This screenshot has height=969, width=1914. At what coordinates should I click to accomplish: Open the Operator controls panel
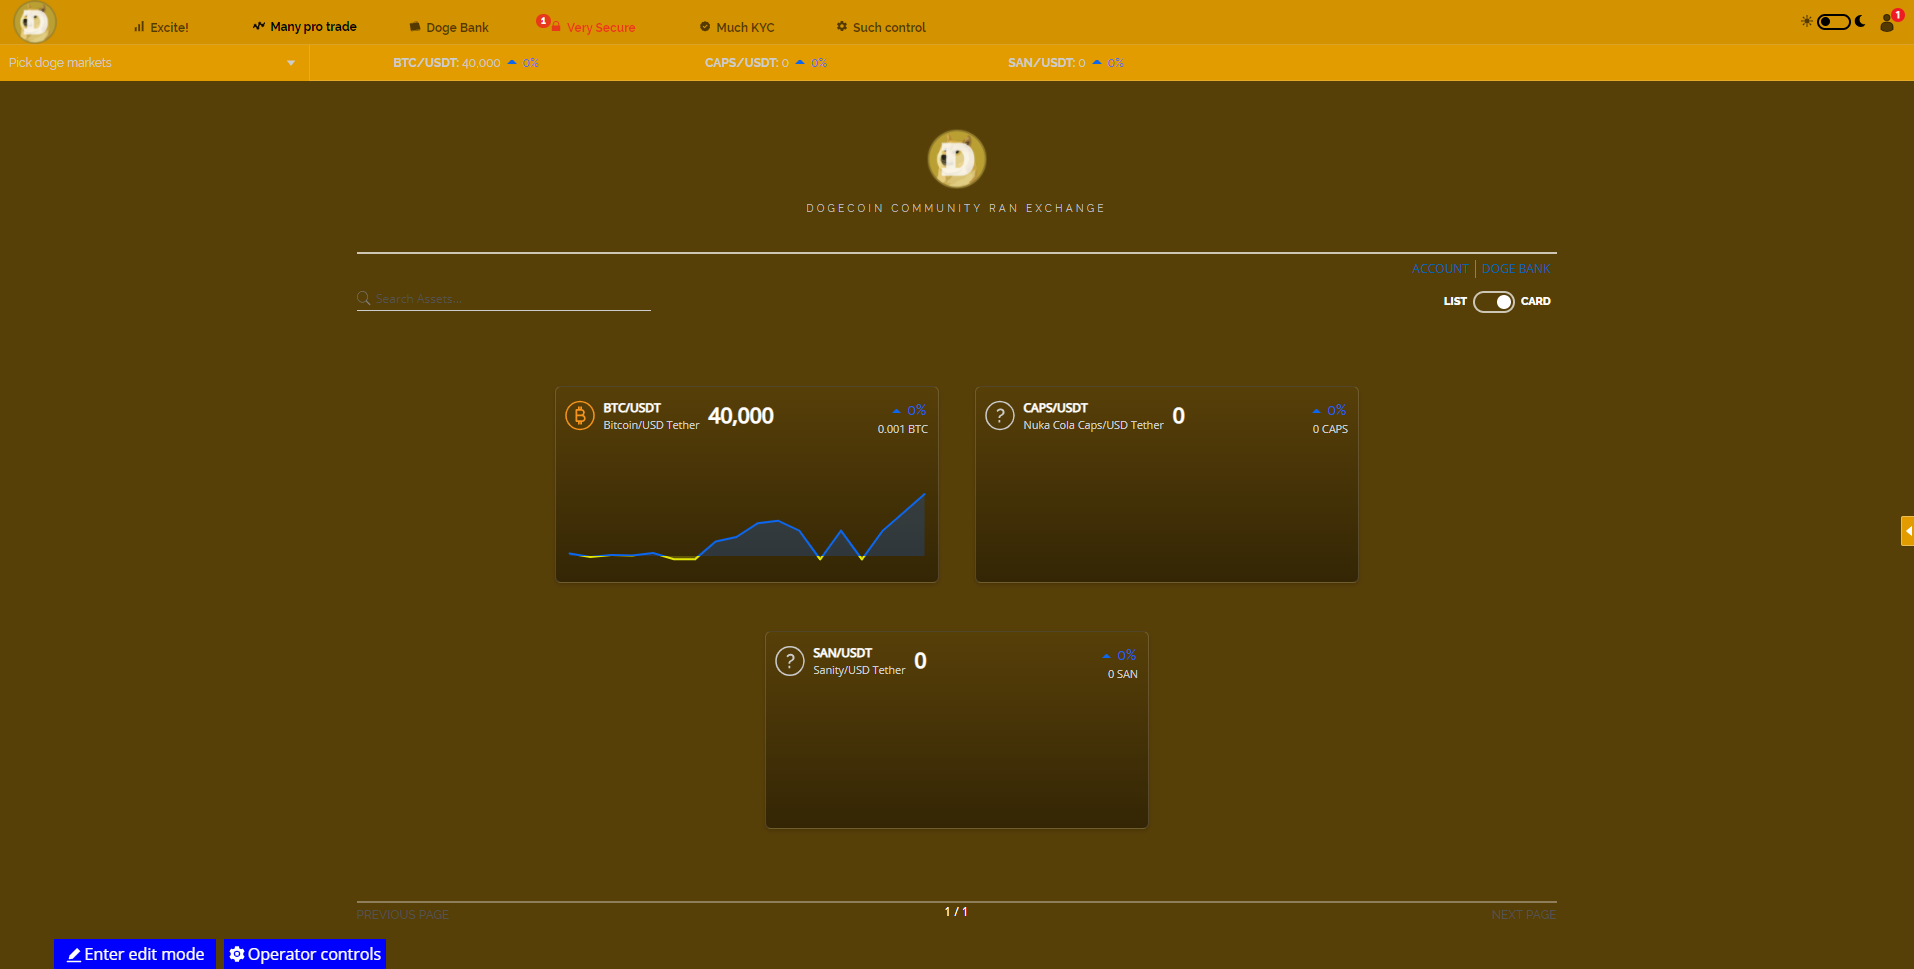point(305,954)
